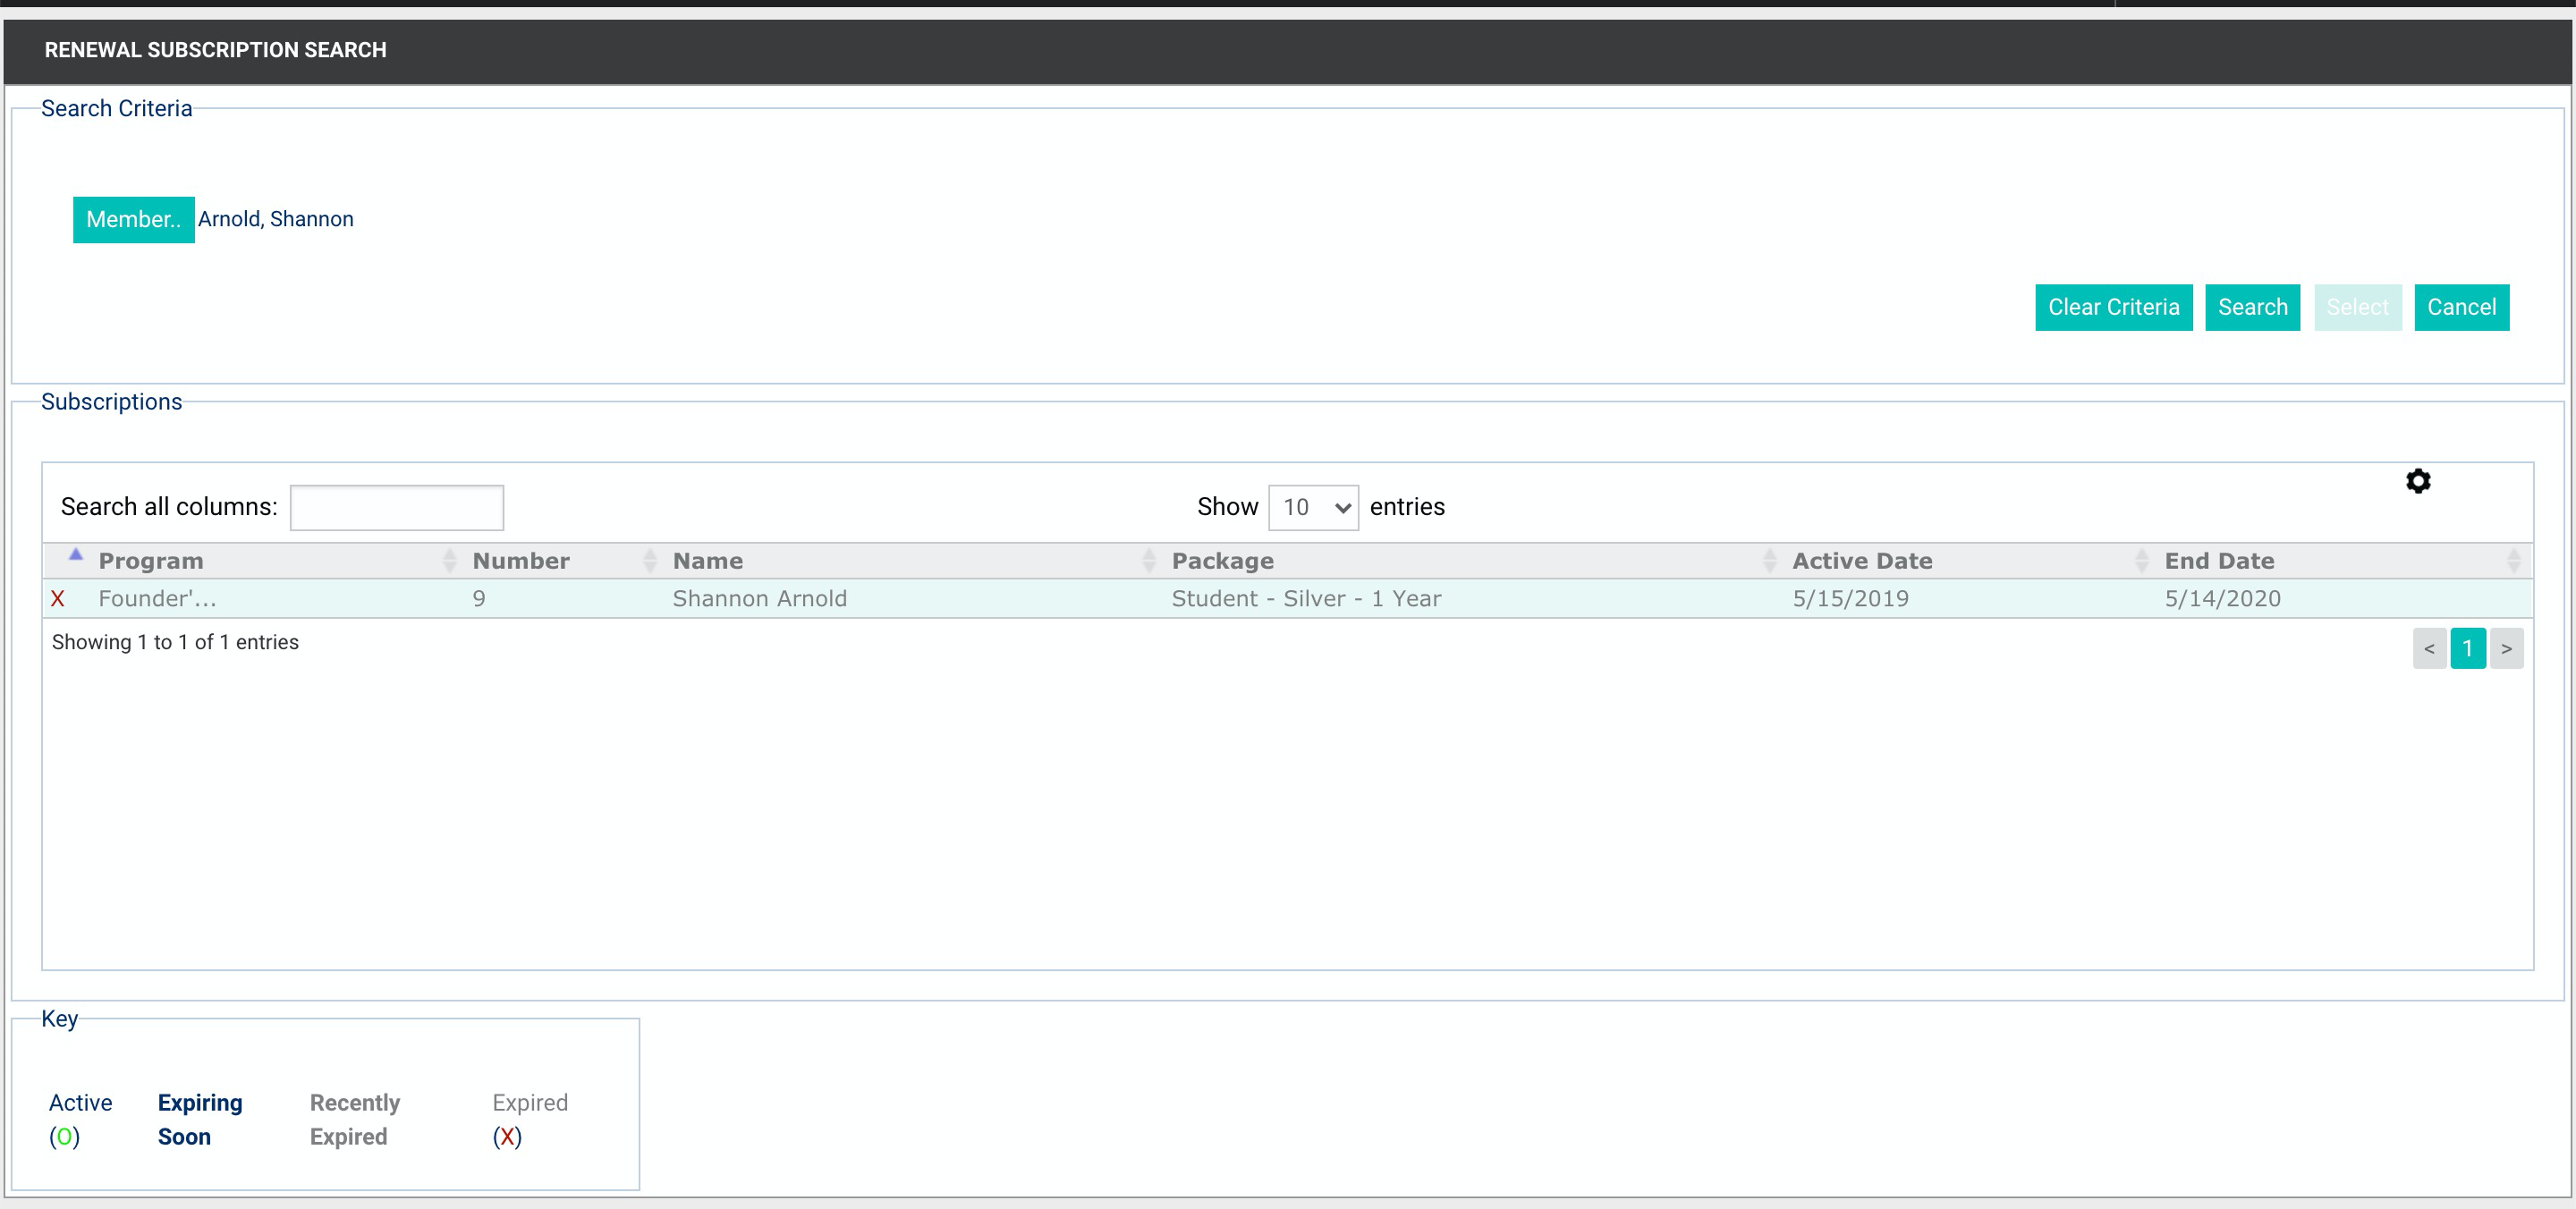Image resolution: width=2576 pixels, height=1209 pixels.
Task: Cancel the renewal subscription search
Action: (x=2461, y=307)
